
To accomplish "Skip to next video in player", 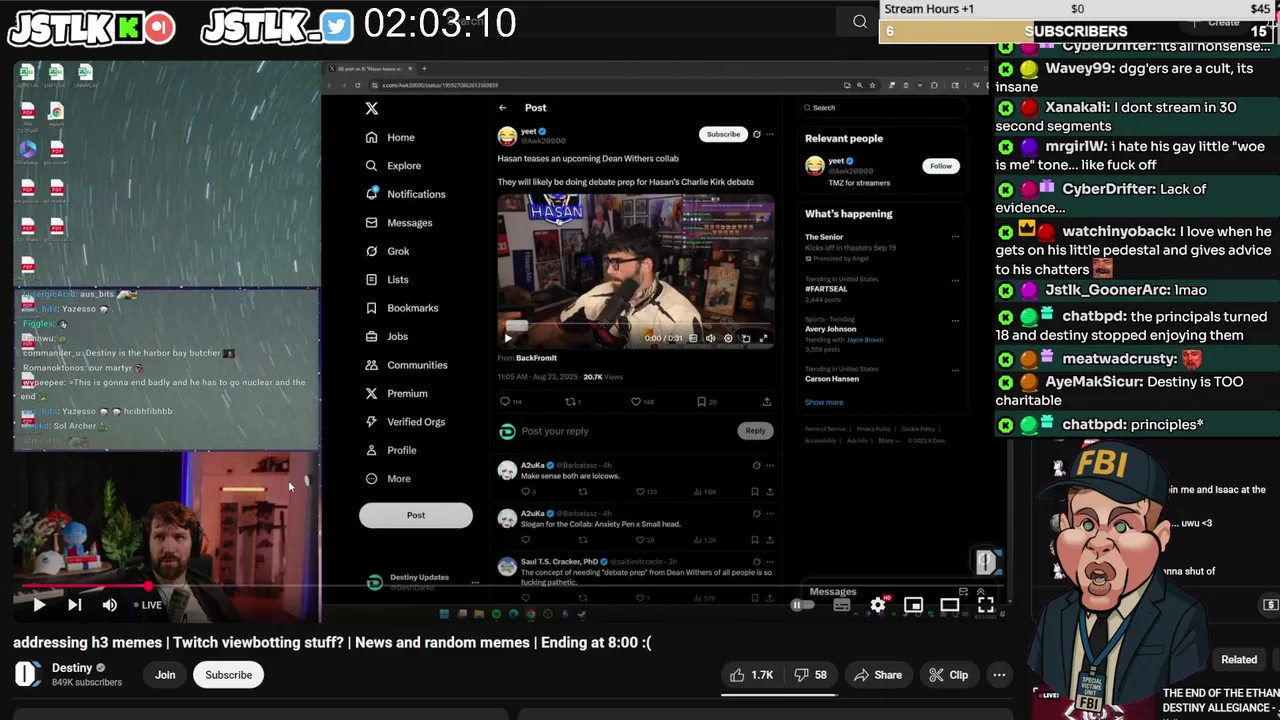I will point(74,604).
